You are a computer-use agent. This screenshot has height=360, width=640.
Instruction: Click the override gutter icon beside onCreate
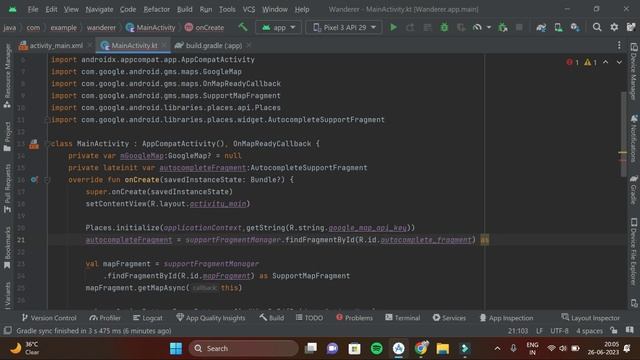coord(34,180)
